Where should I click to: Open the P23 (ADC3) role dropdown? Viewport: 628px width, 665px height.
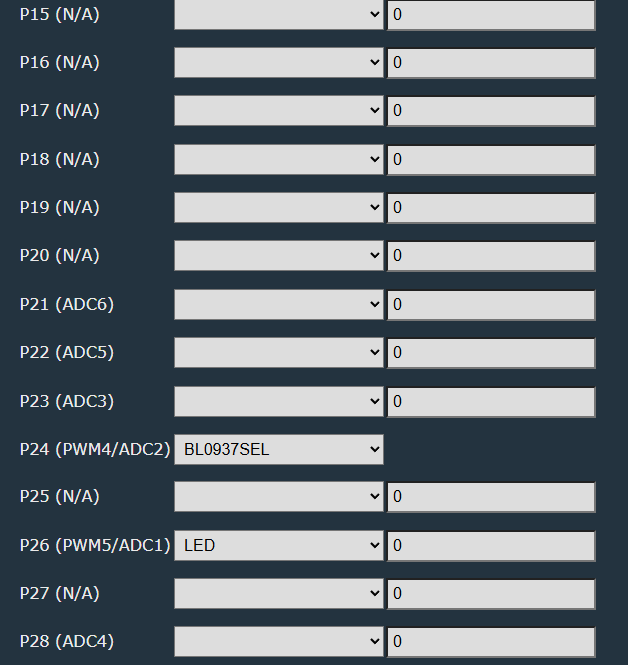tap(278, 402)
